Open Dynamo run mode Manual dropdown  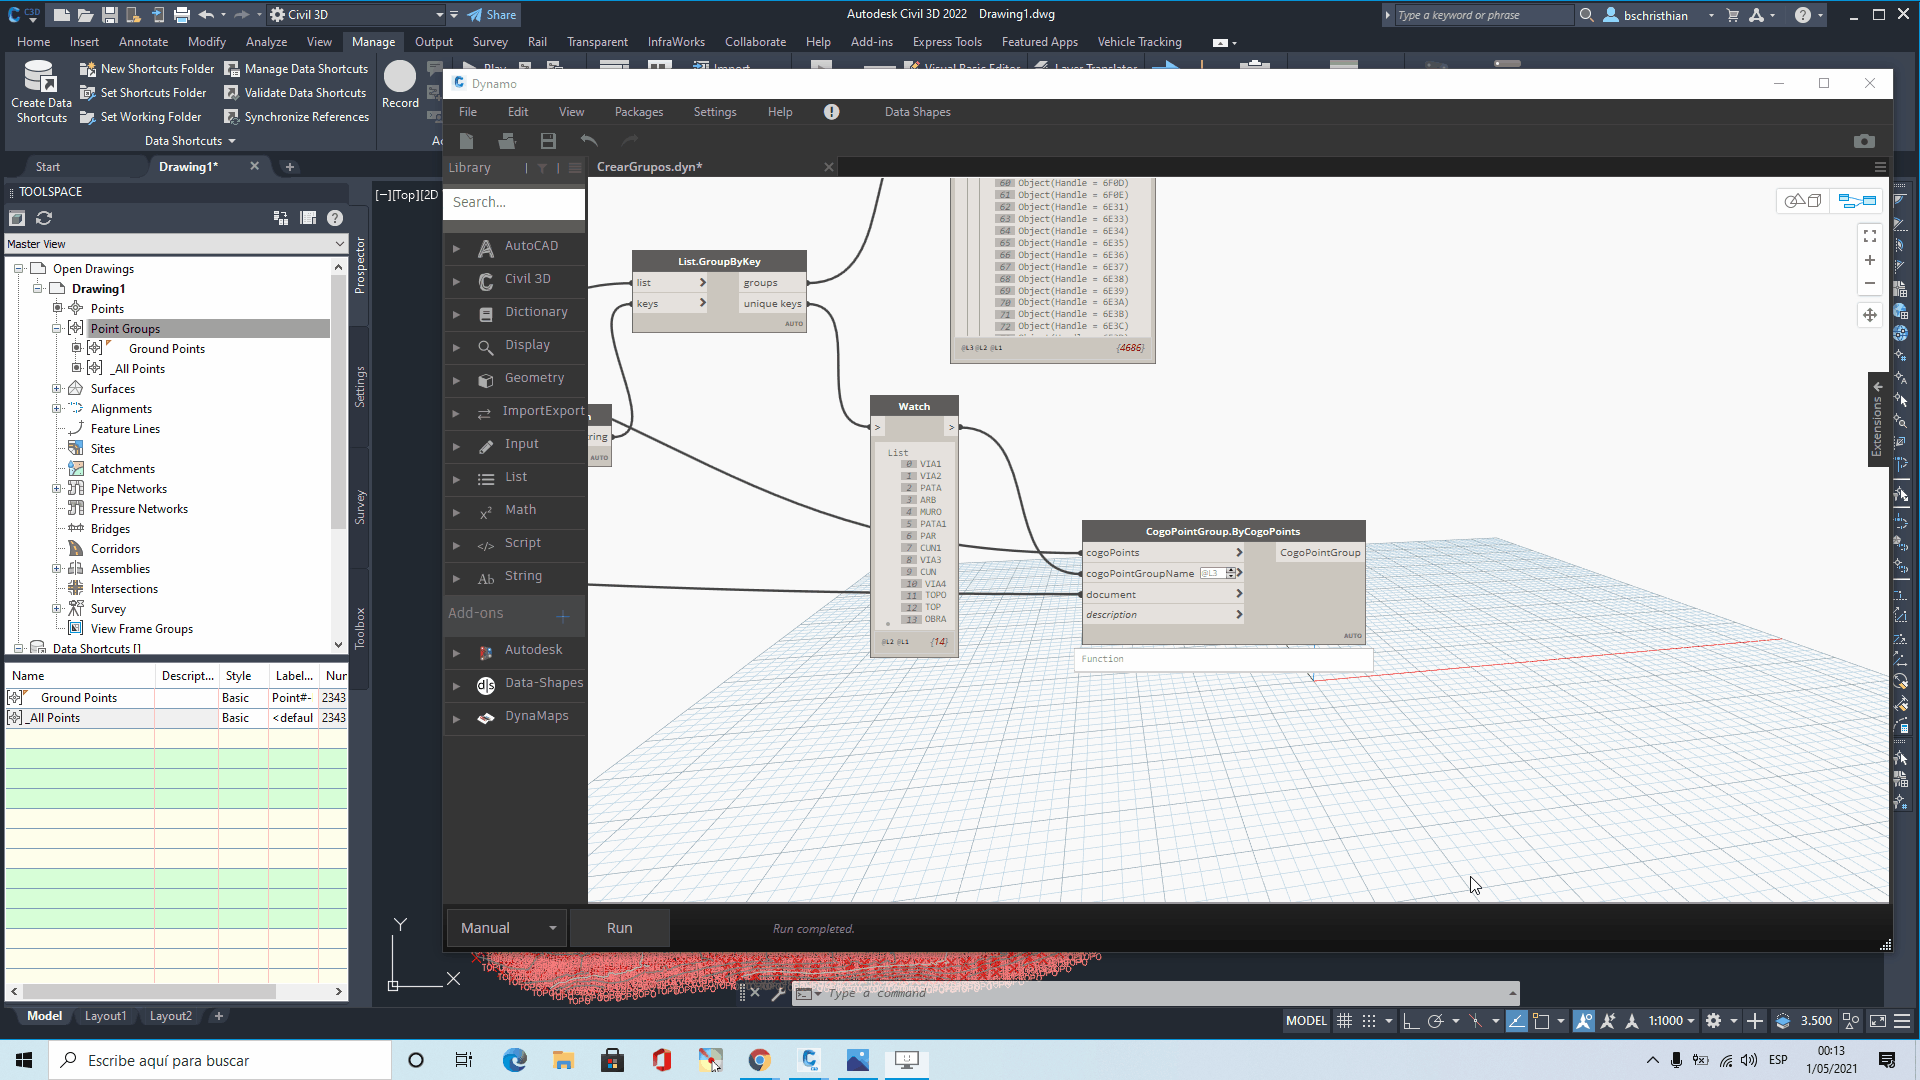click(x=507, y=928)
